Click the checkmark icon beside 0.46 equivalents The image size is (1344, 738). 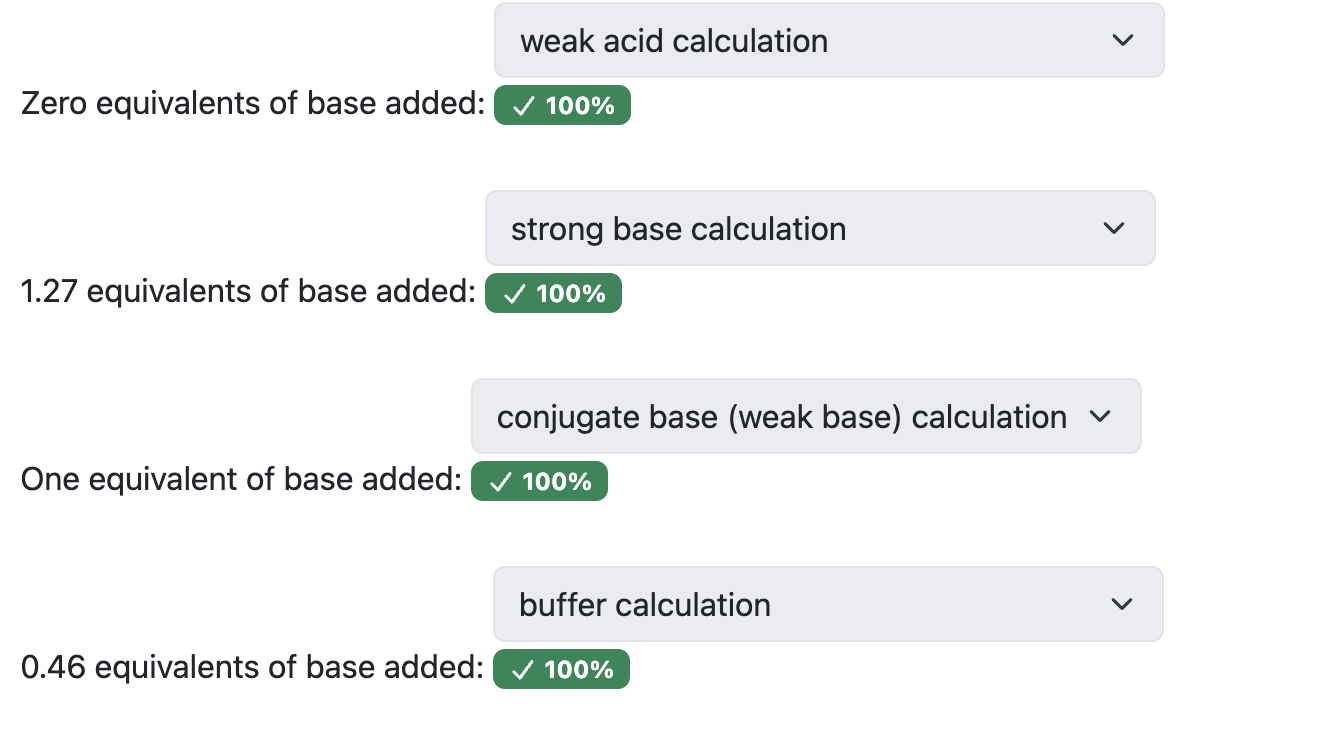pos(522,670)
